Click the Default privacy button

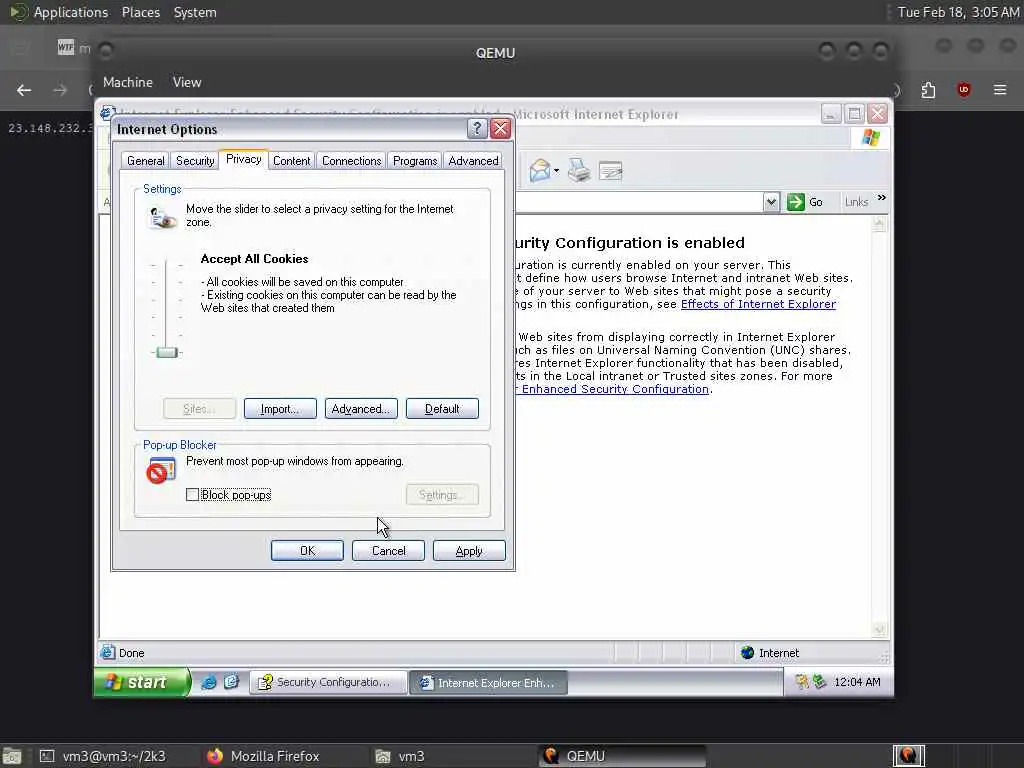(442, 409)
